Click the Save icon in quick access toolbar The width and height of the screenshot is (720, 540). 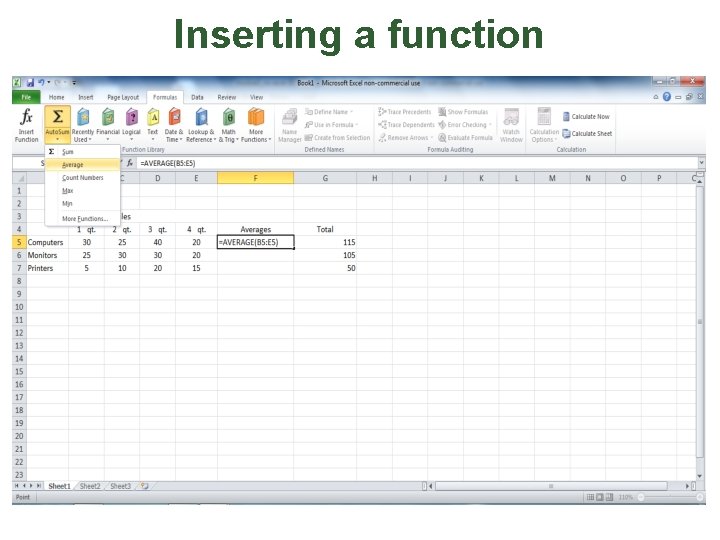coord(30,83)
